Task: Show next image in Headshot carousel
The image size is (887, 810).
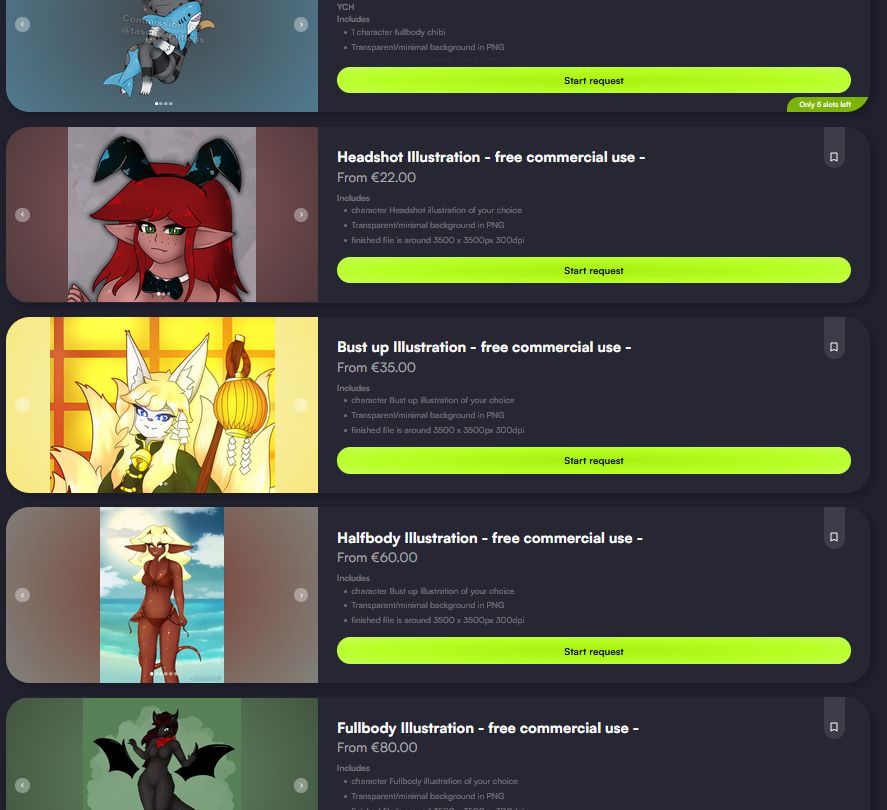Action: click(301, 215)
